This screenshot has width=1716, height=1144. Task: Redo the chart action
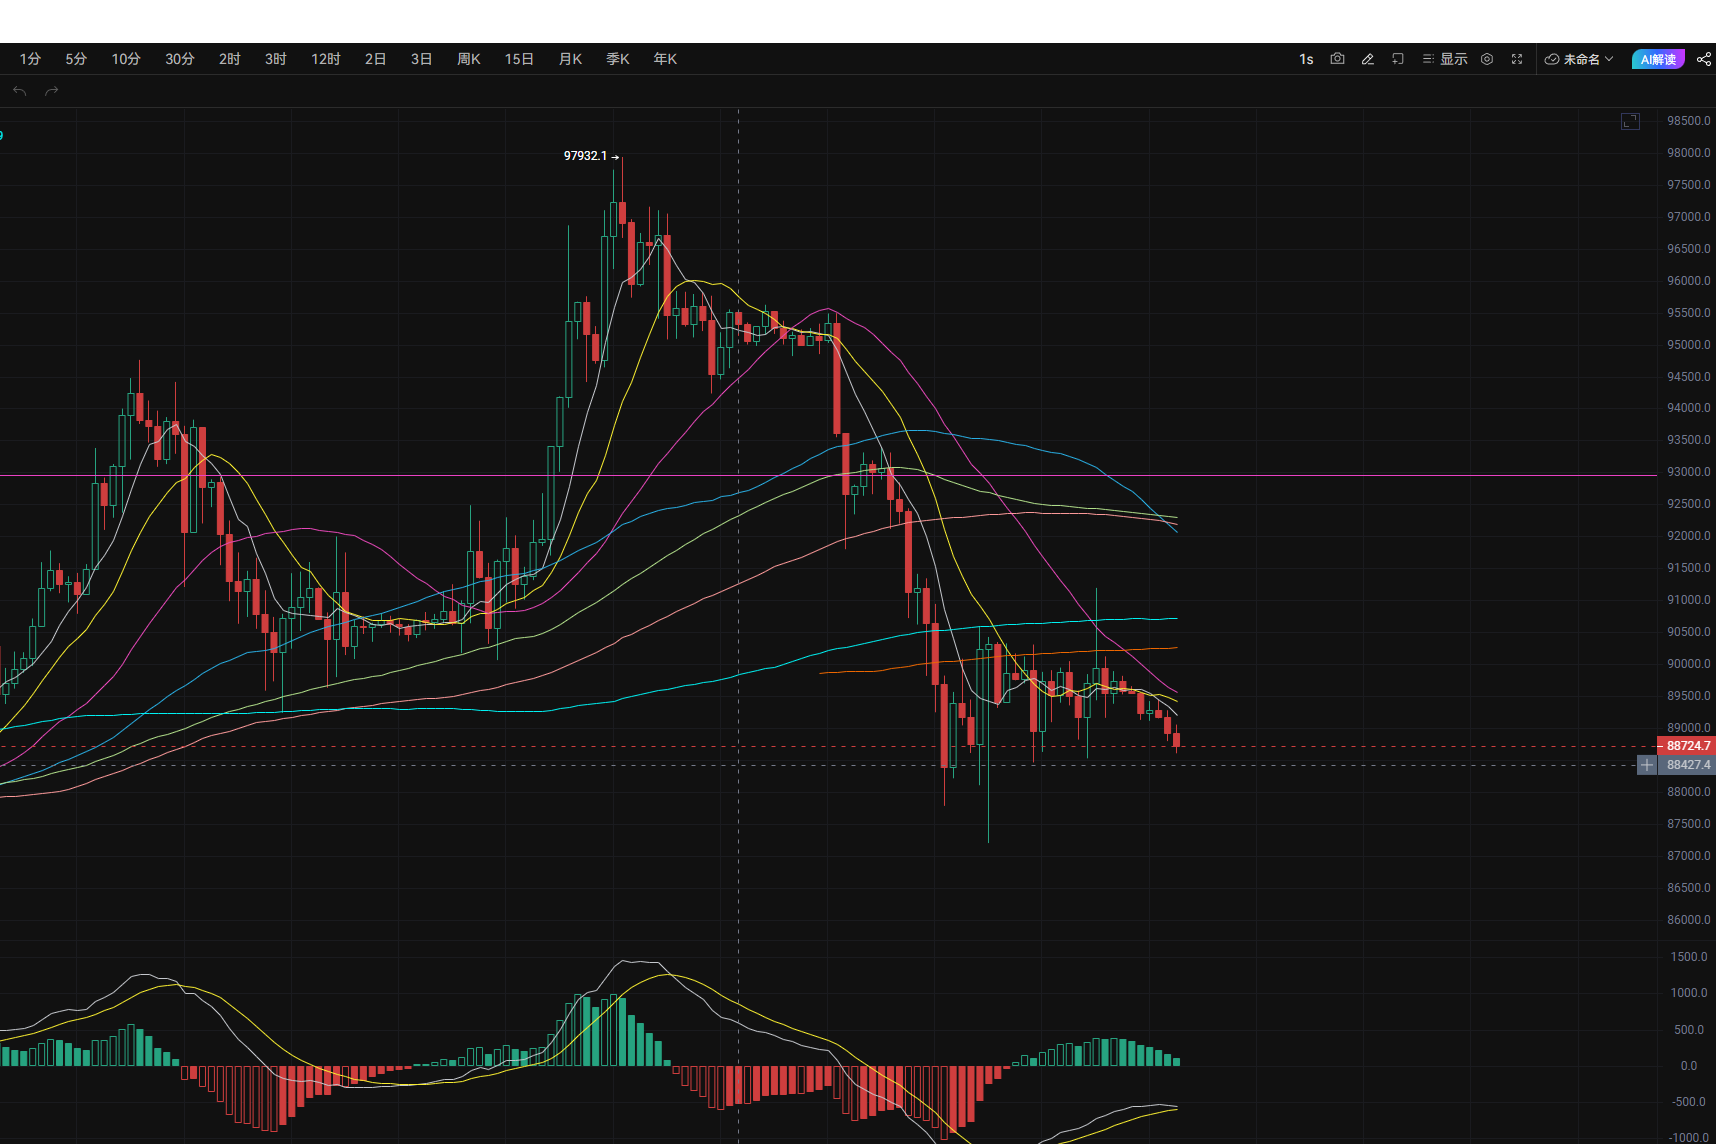click(x=52, y=91)
